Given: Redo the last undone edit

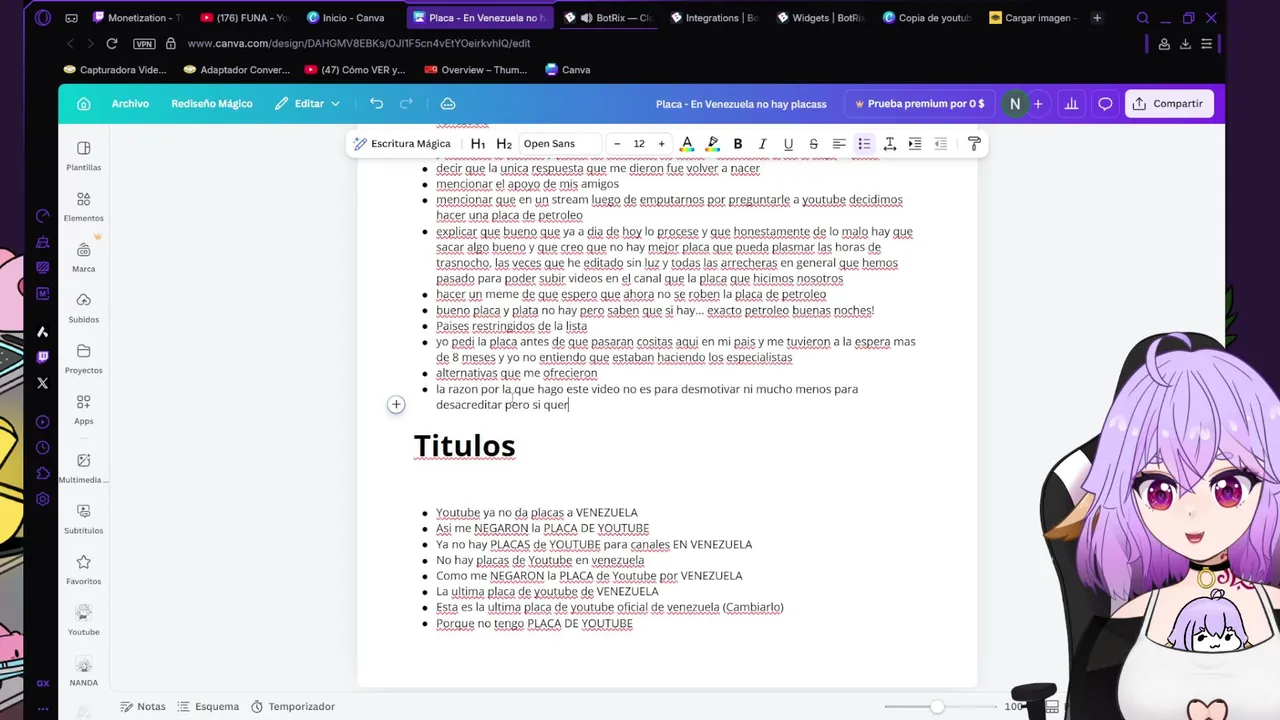Looking at the screenshot, I should 406,104.
